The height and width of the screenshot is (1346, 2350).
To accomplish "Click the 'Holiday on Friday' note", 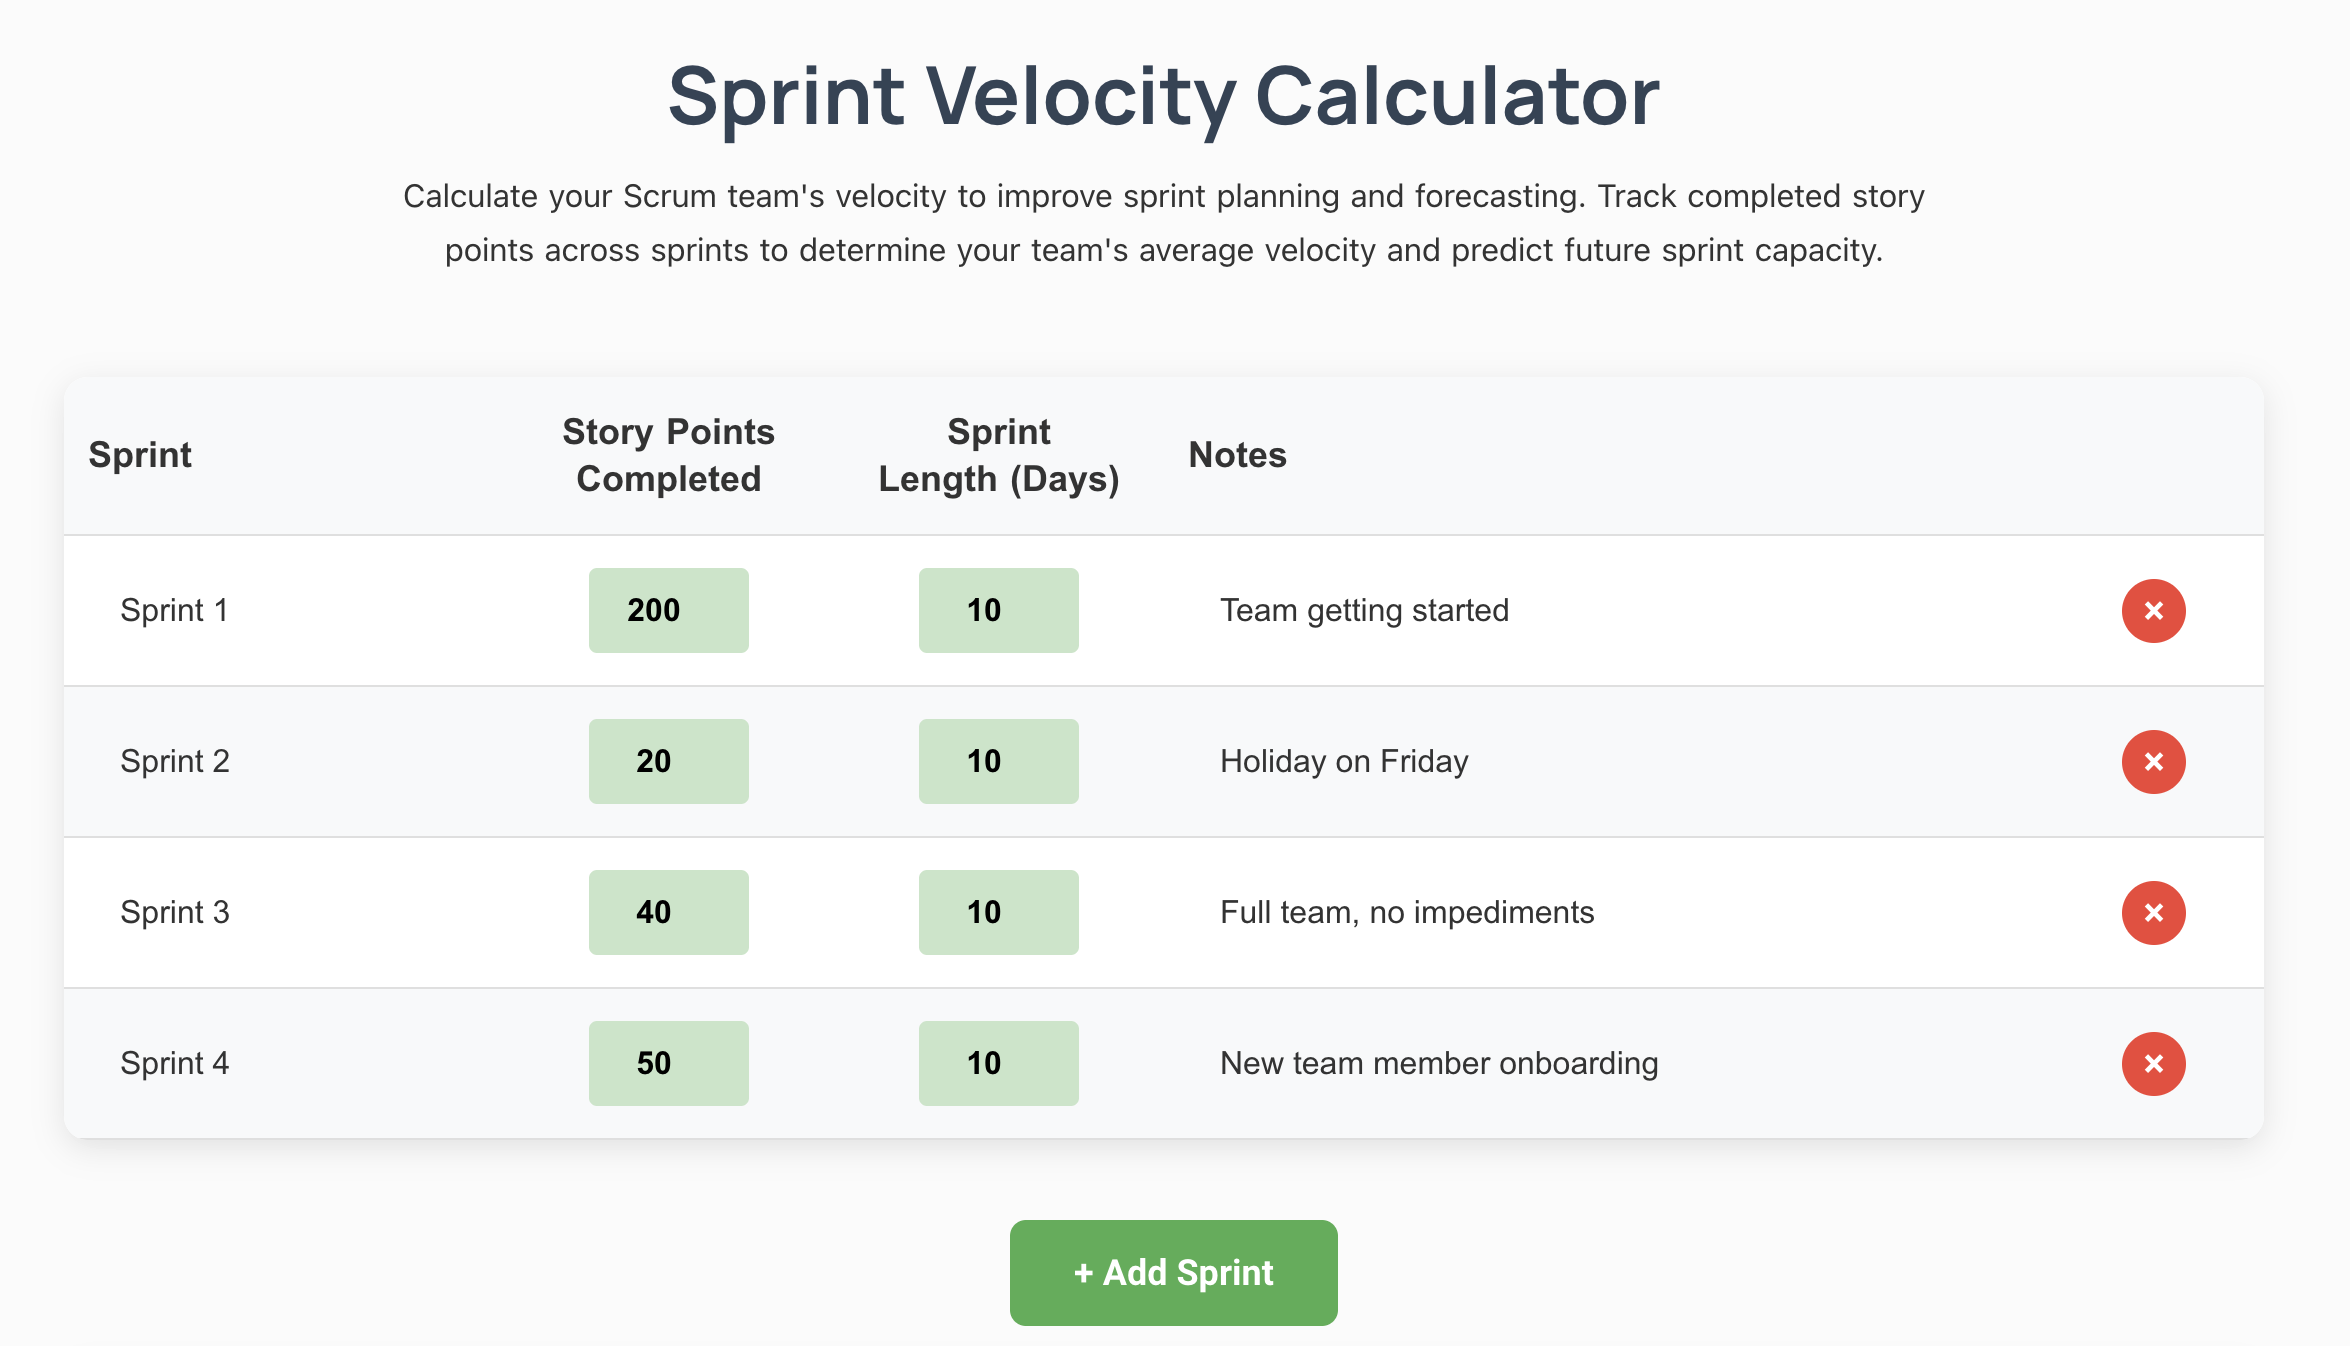I will 1344,762.
